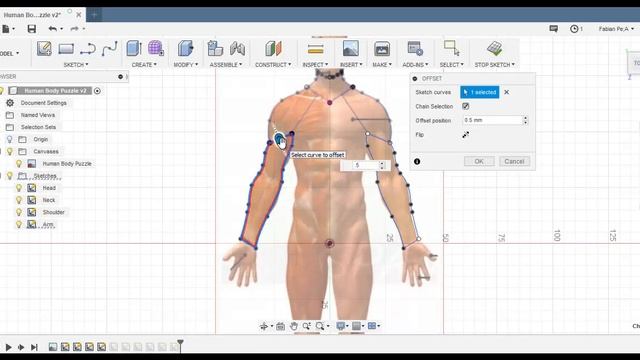The image size is (640, 360).
Task: Click the info icon in Offset dialog
Action: point(417,162)
